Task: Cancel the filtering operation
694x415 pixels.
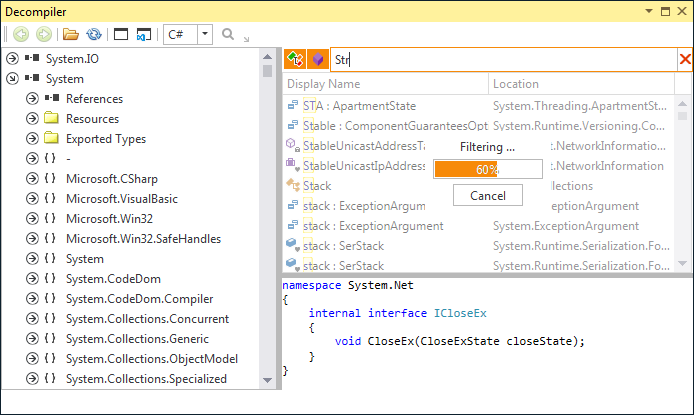Action: (x=488, y=196)
